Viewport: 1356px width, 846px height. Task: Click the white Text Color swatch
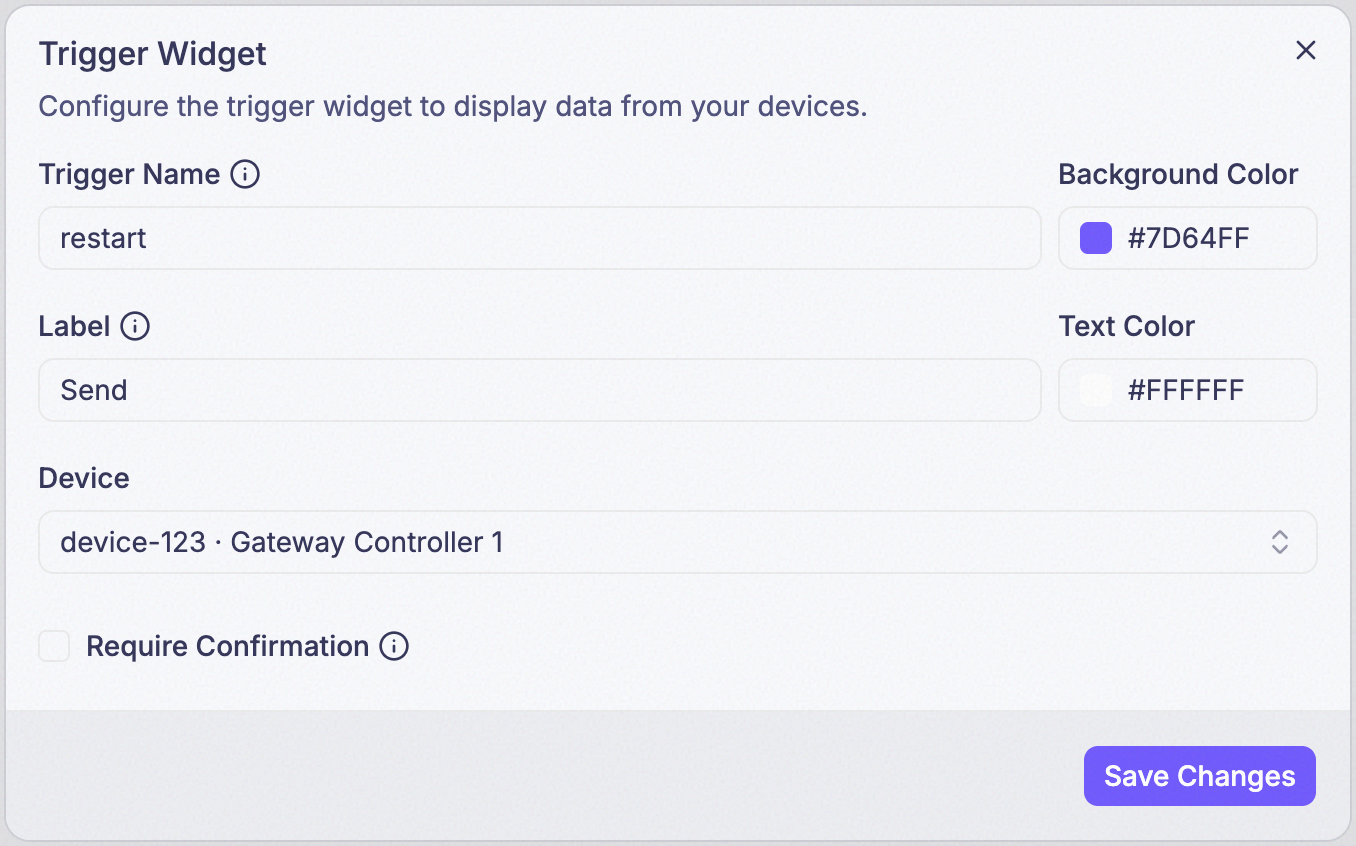pos(1096,390)
